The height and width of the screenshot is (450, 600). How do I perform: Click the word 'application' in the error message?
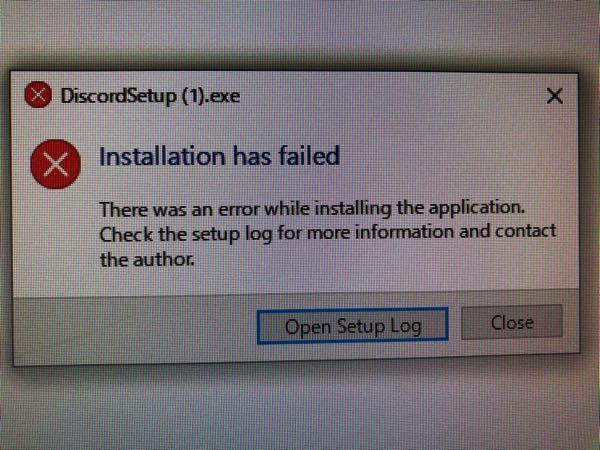point(476,209)
